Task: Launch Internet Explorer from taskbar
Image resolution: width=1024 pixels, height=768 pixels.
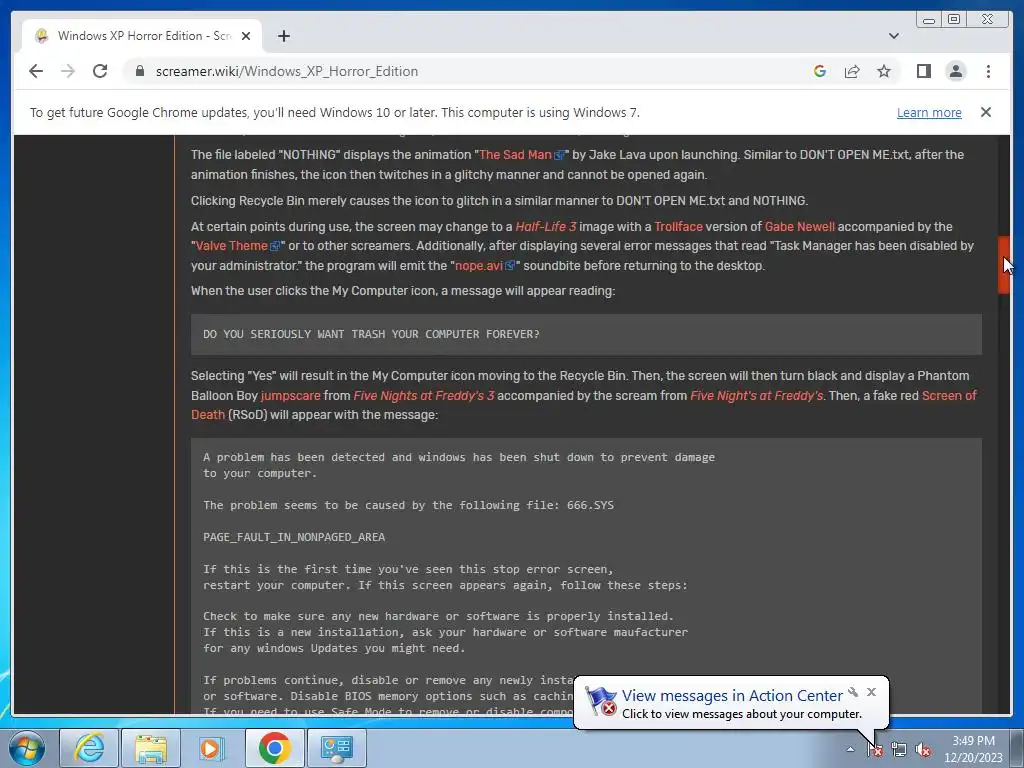Action: point(89,748)
